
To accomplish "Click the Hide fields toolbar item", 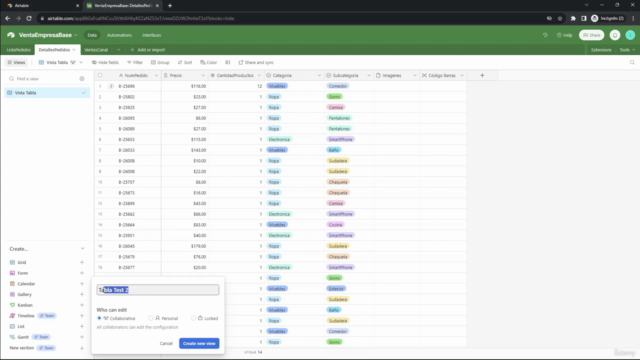I will (x=105, y=62).
